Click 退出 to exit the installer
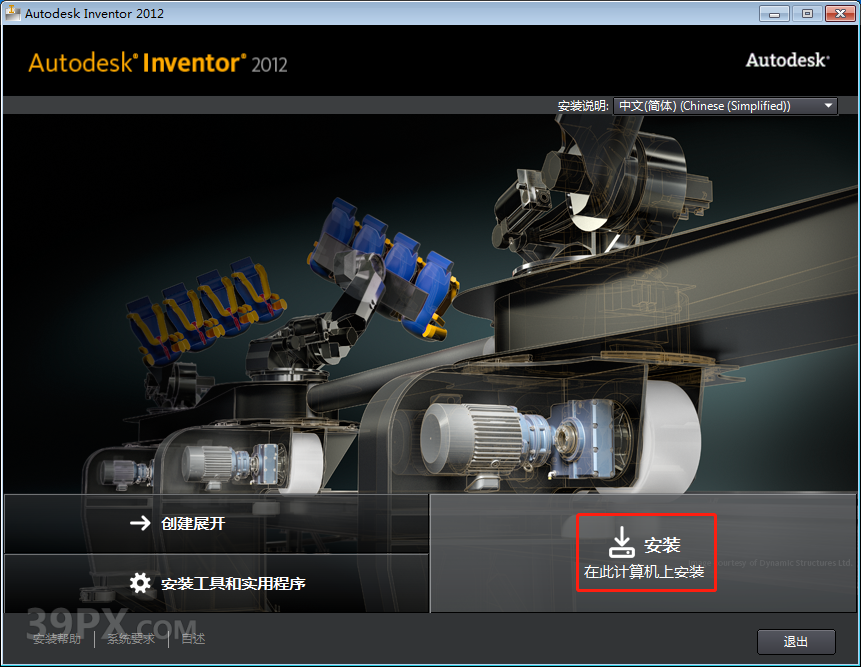The width and height of the screenshot is (861, 667). 796,641
